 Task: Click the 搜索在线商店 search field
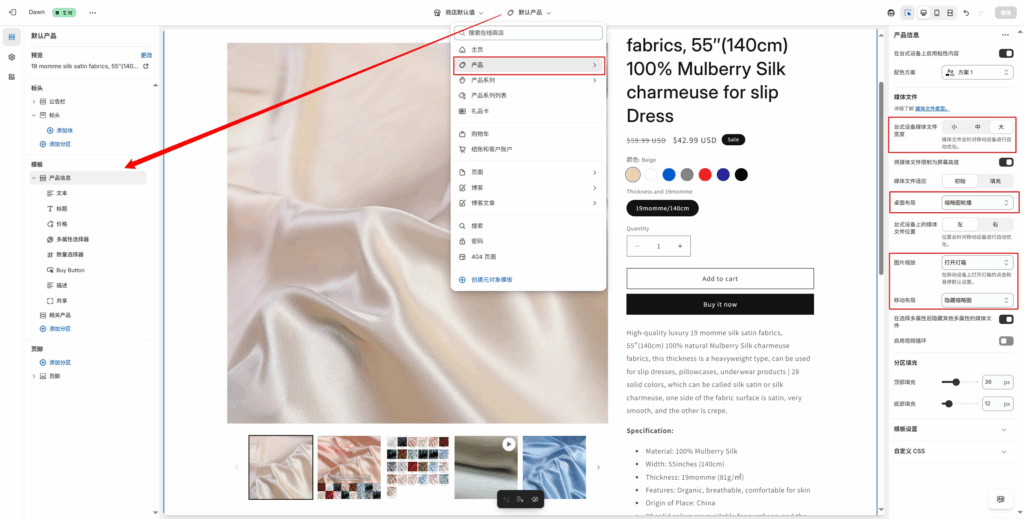click(x=528, y=33)
